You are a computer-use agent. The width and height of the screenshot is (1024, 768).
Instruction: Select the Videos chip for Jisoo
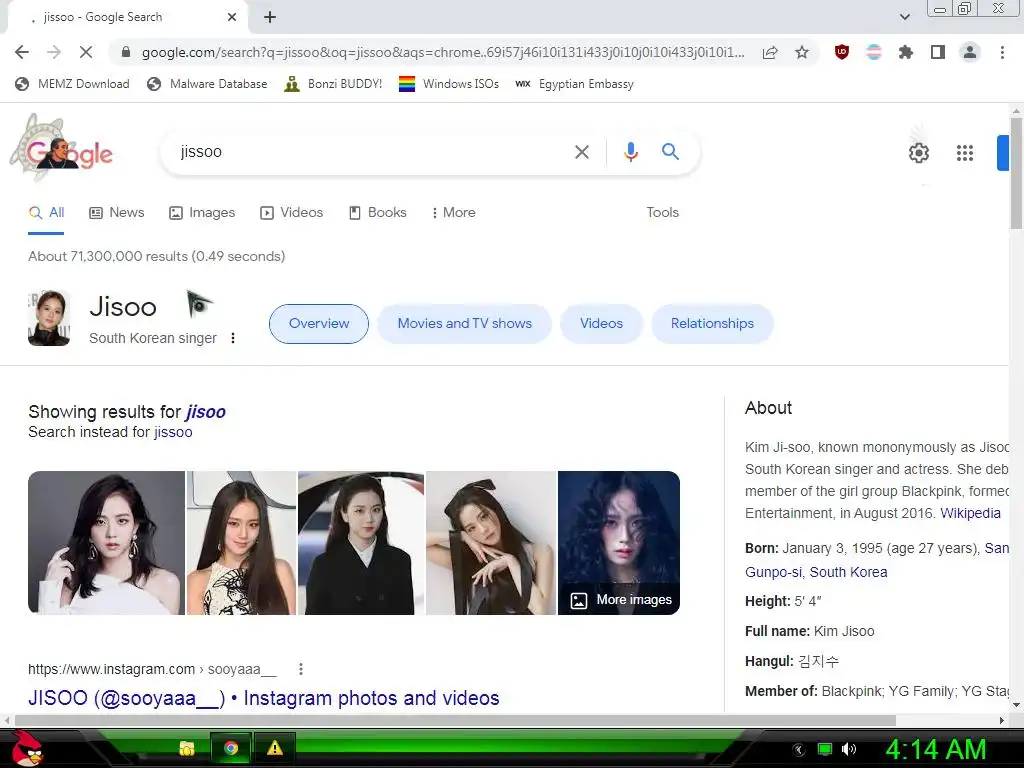[601, 323]
